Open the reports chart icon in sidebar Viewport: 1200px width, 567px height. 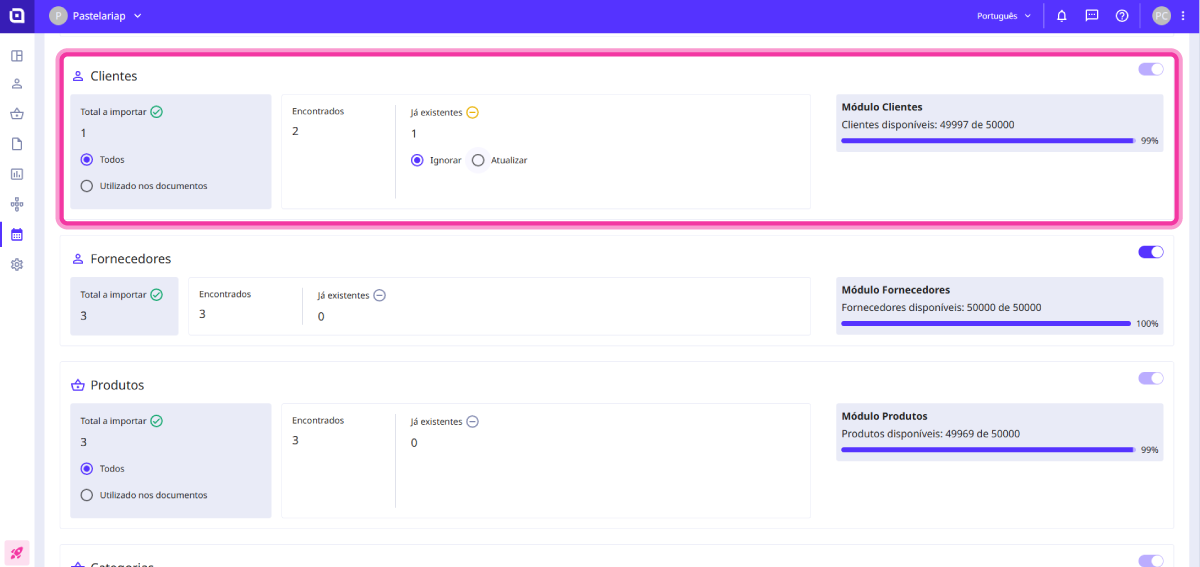(17, 174)
